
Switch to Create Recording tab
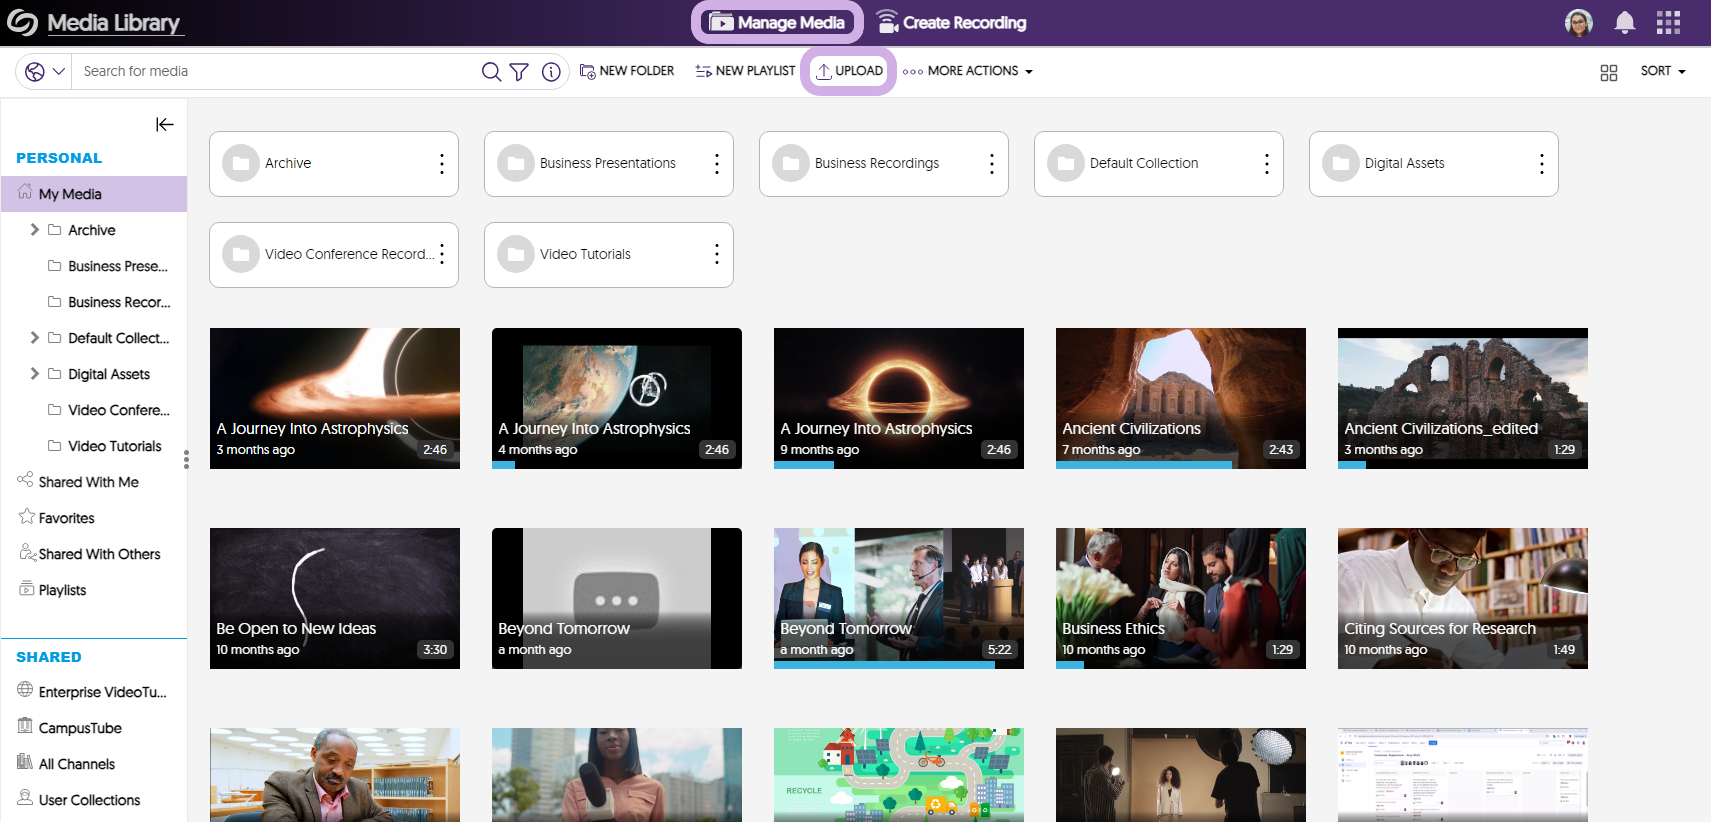pos(951,22)
